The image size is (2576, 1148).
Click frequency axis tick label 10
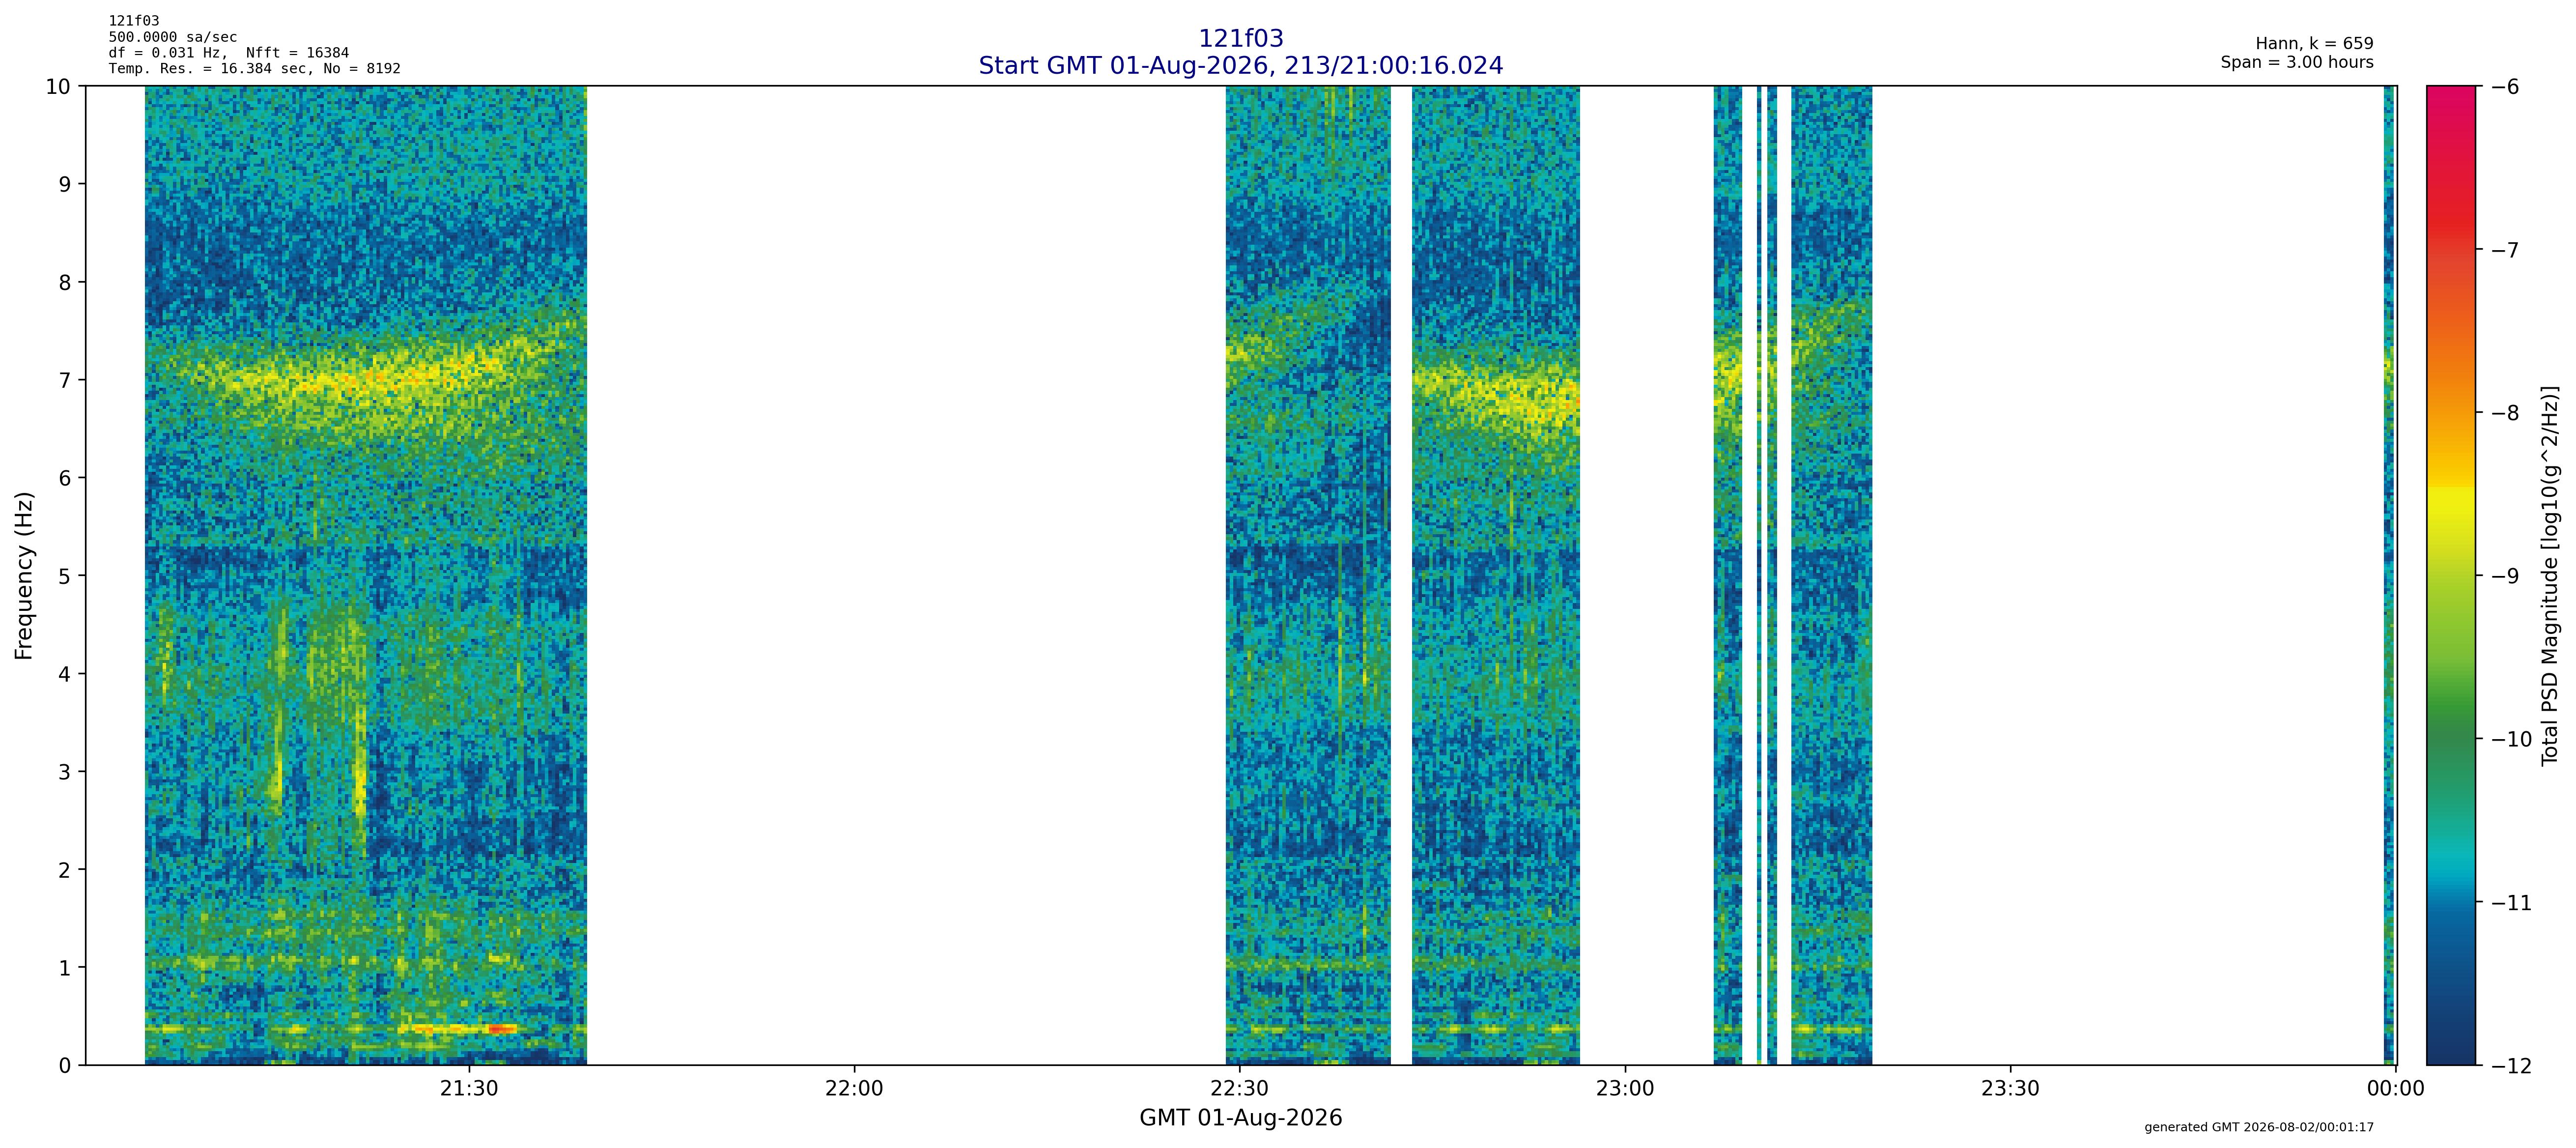click(58, 87)
